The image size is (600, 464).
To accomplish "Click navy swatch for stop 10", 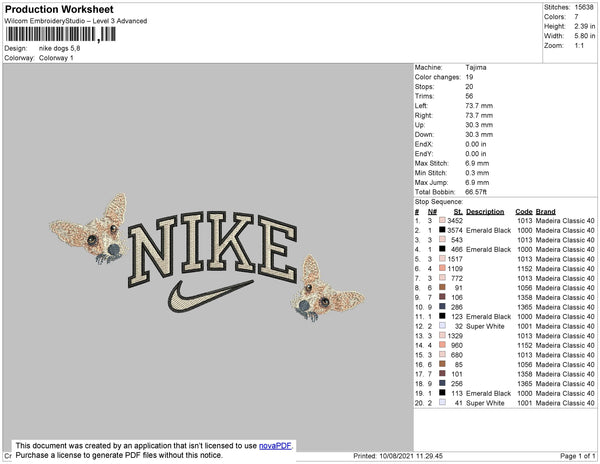I will tap(442, 306).
